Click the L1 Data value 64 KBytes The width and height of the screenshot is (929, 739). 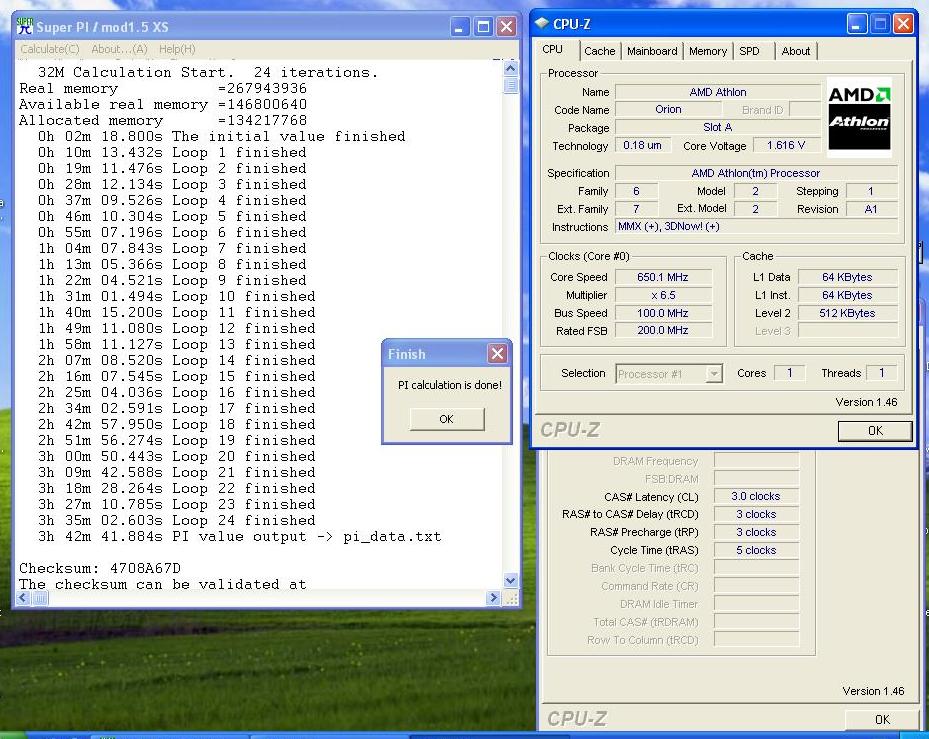point(847,277)
